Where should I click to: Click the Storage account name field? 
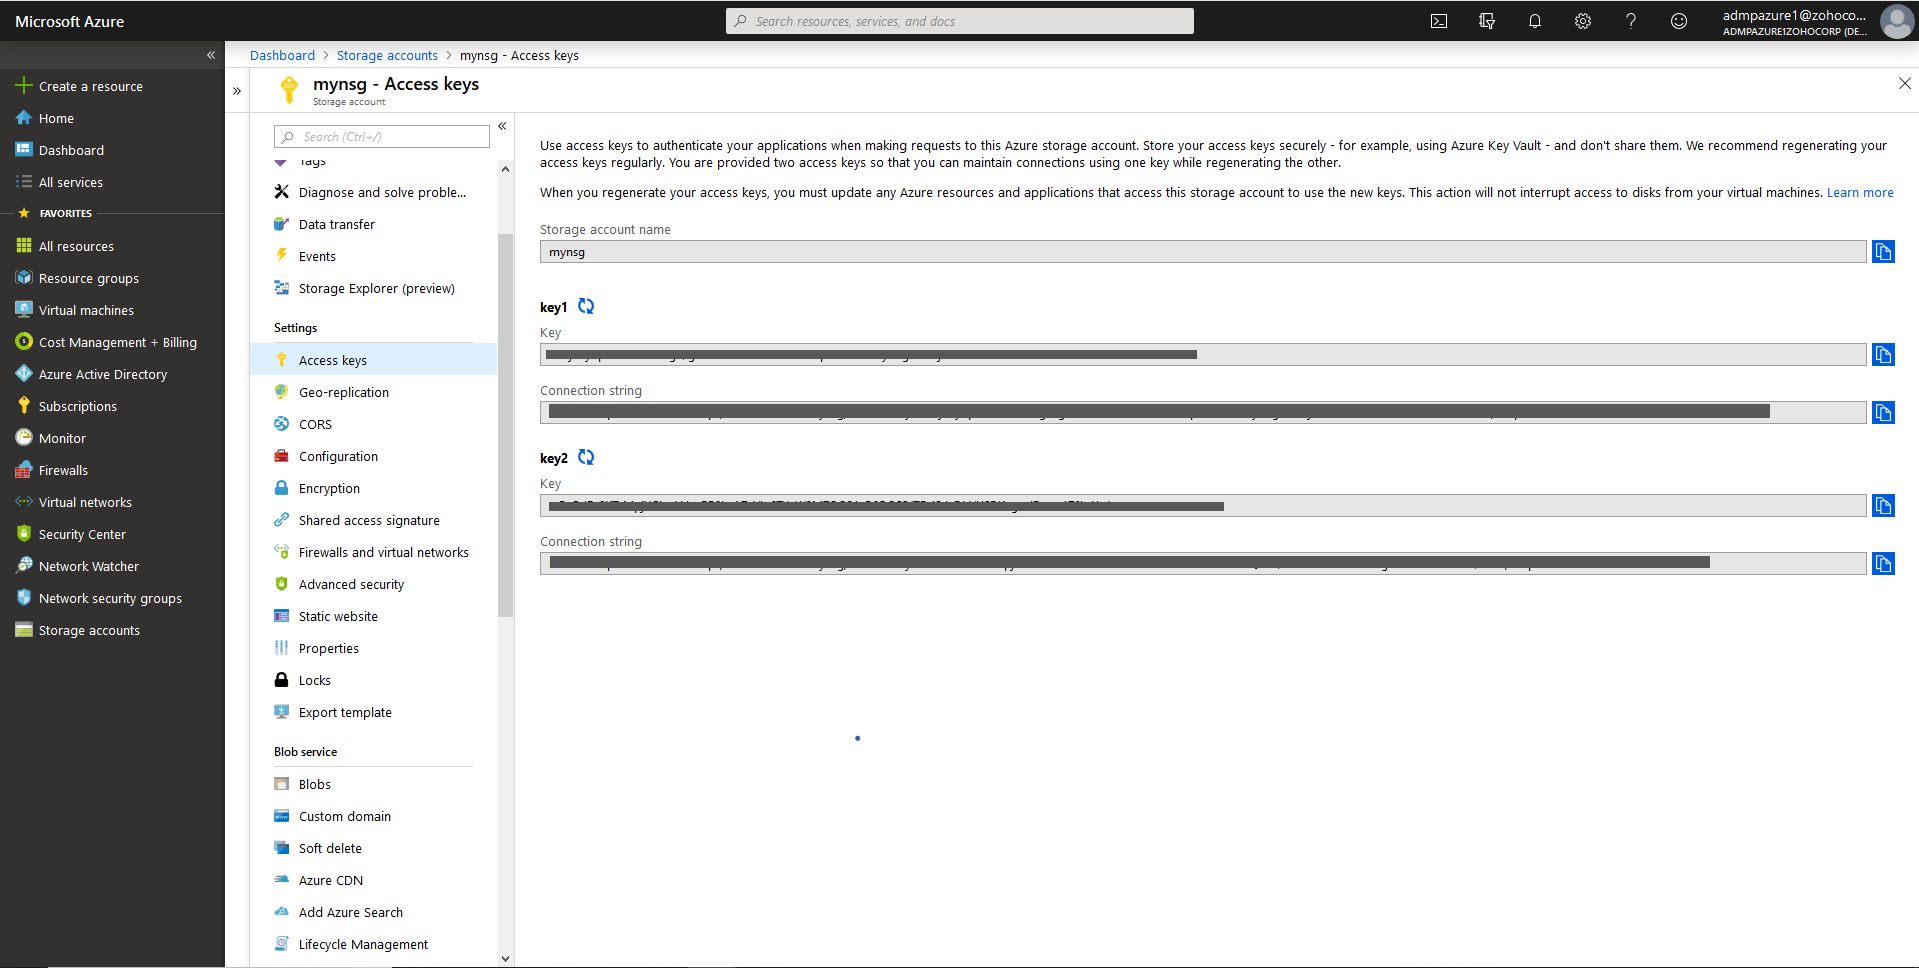point(1203,252)
